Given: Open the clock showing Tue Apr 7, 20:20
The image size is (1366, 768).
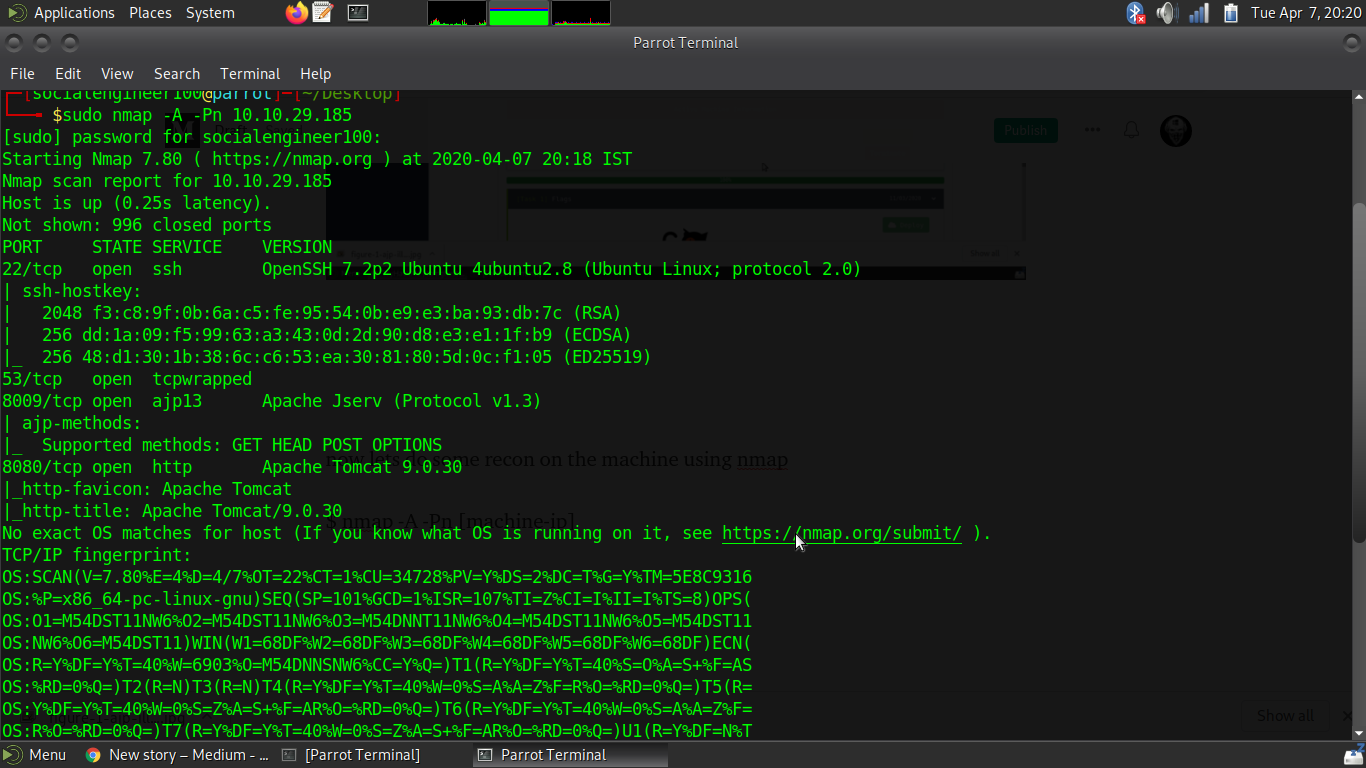Looking at the screenshot, I should (x=1306, y=13).
